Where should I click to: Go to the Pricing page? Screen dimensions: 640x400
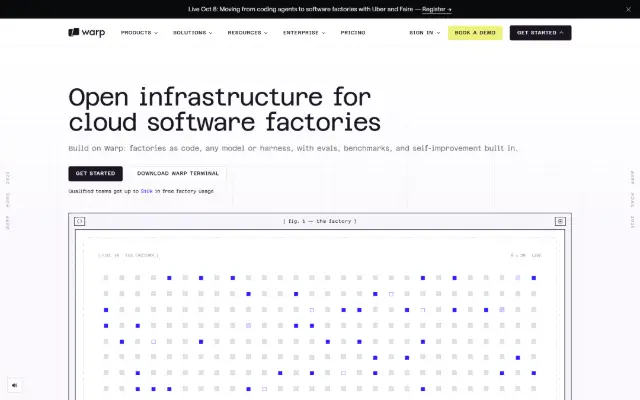point(353,33)
